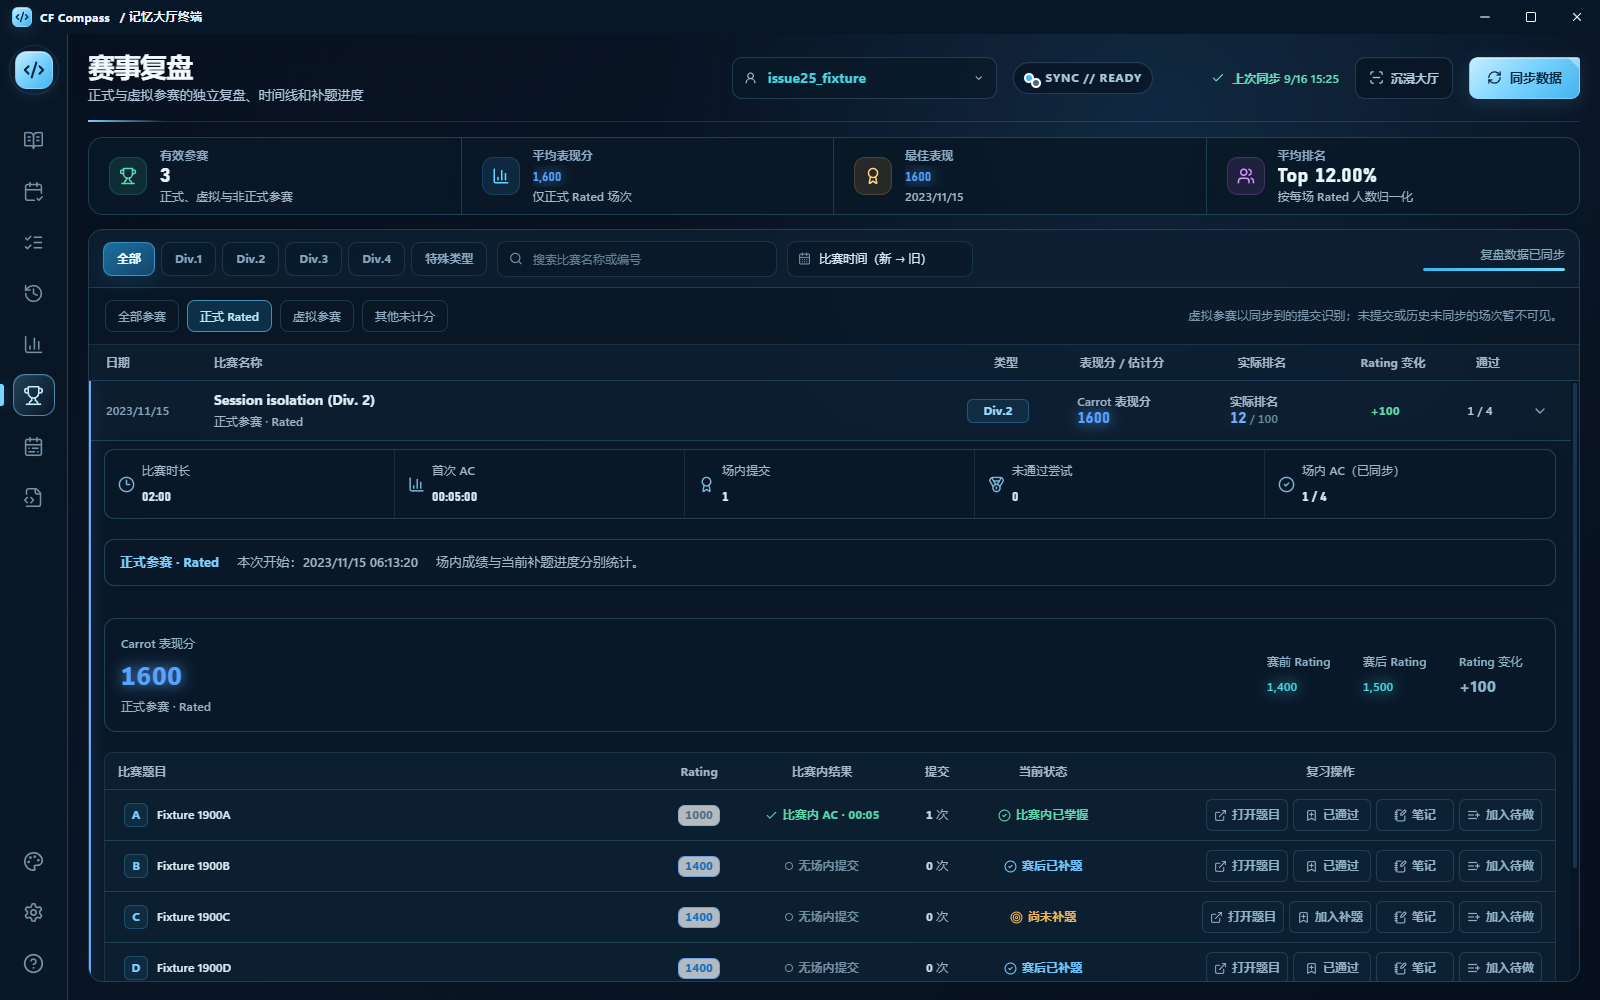Open the help question mark icon

(x=33, y=964)
